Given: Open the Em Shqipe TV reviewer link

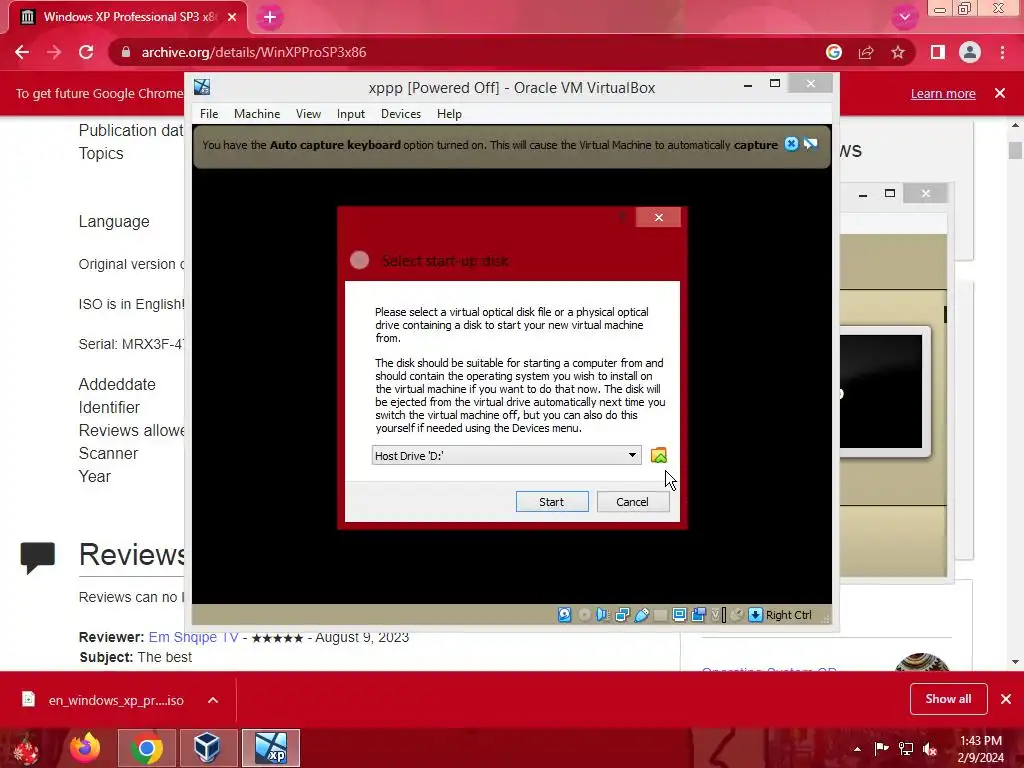Looking at the screenshot, I should (x=193, y=637).
